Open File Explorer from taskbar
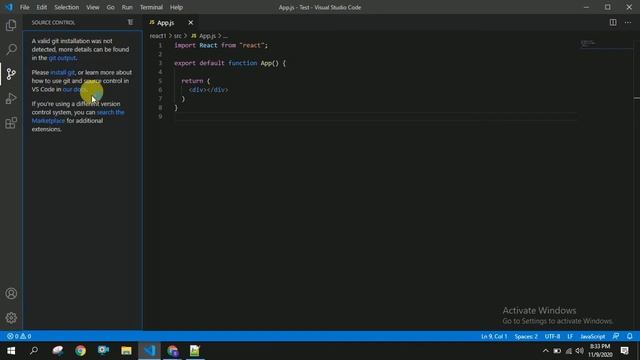Image resolution: width=640 pixels, height=360 pixels. pyautogui.click(x=126, y=351)
